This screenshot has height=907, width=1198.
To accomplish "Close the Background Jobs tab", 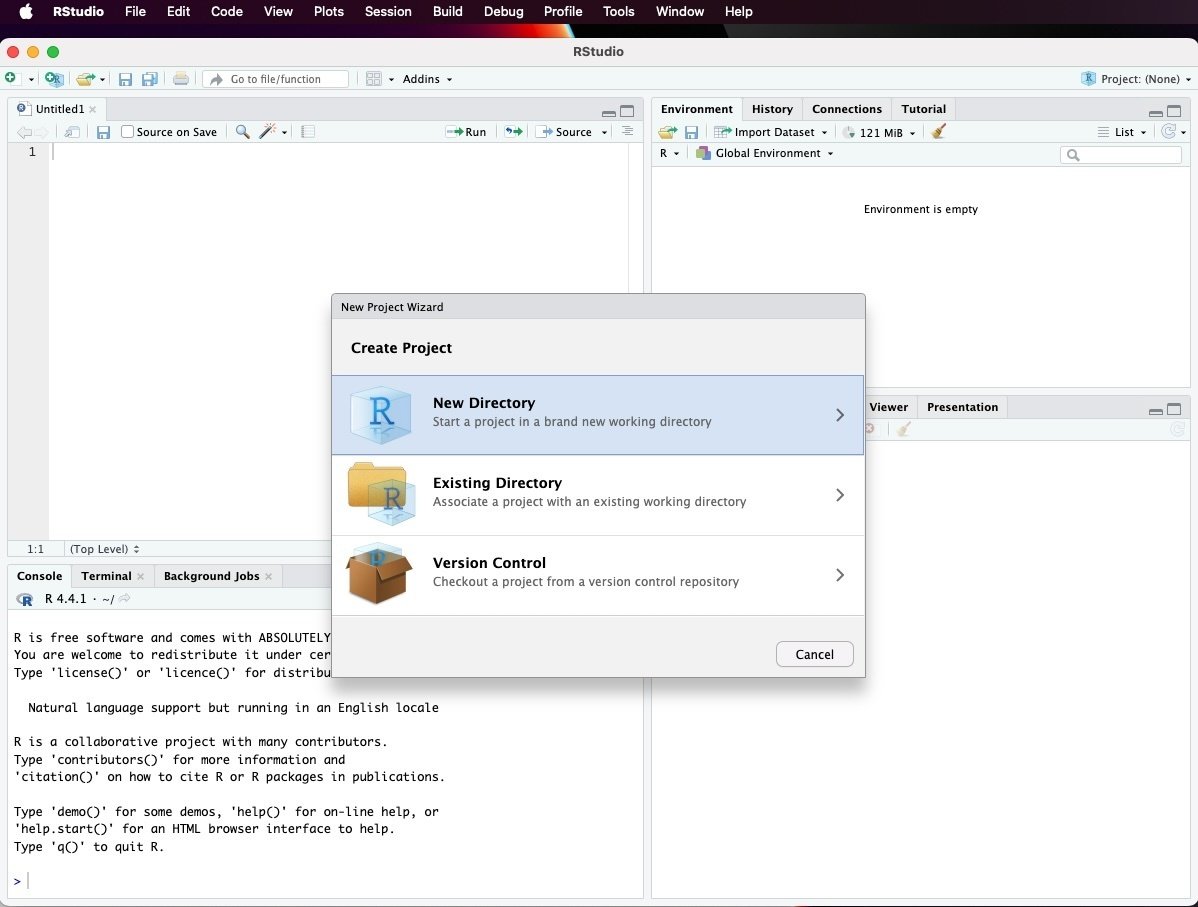I will (x=268, y=576).
